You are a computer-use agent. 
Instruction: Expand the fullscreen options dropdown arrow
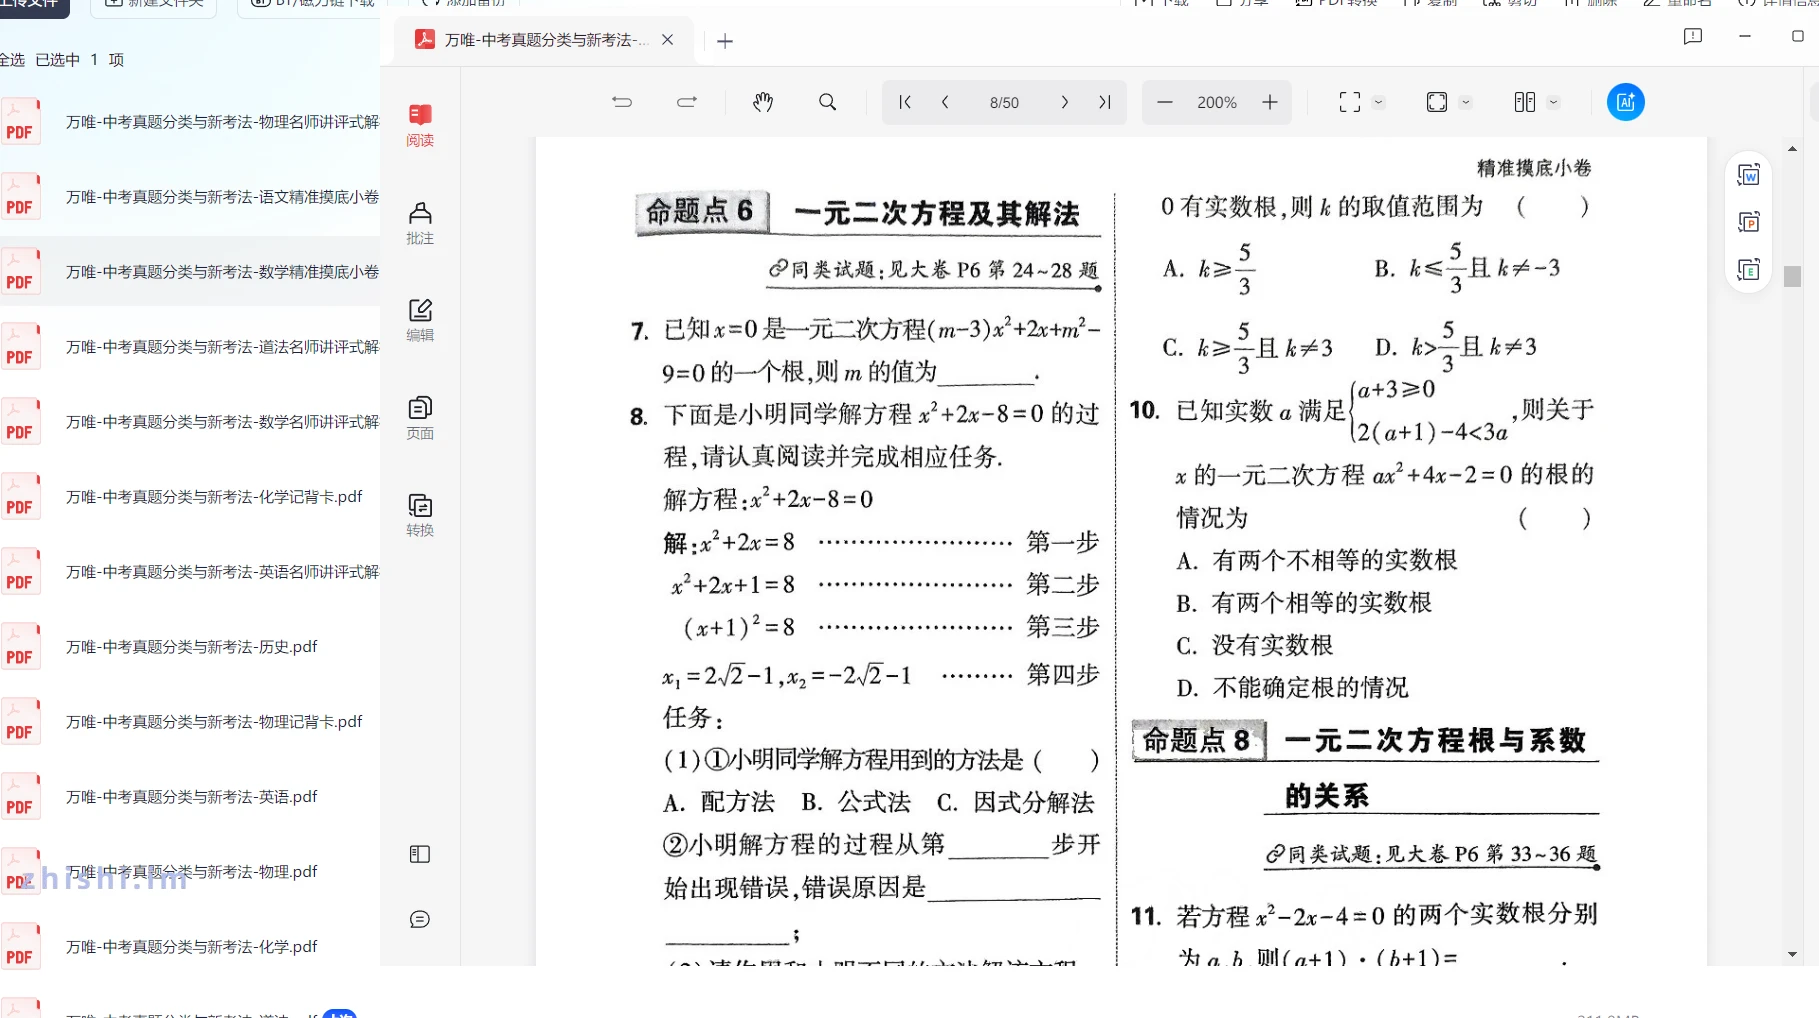click(1379, 102)
